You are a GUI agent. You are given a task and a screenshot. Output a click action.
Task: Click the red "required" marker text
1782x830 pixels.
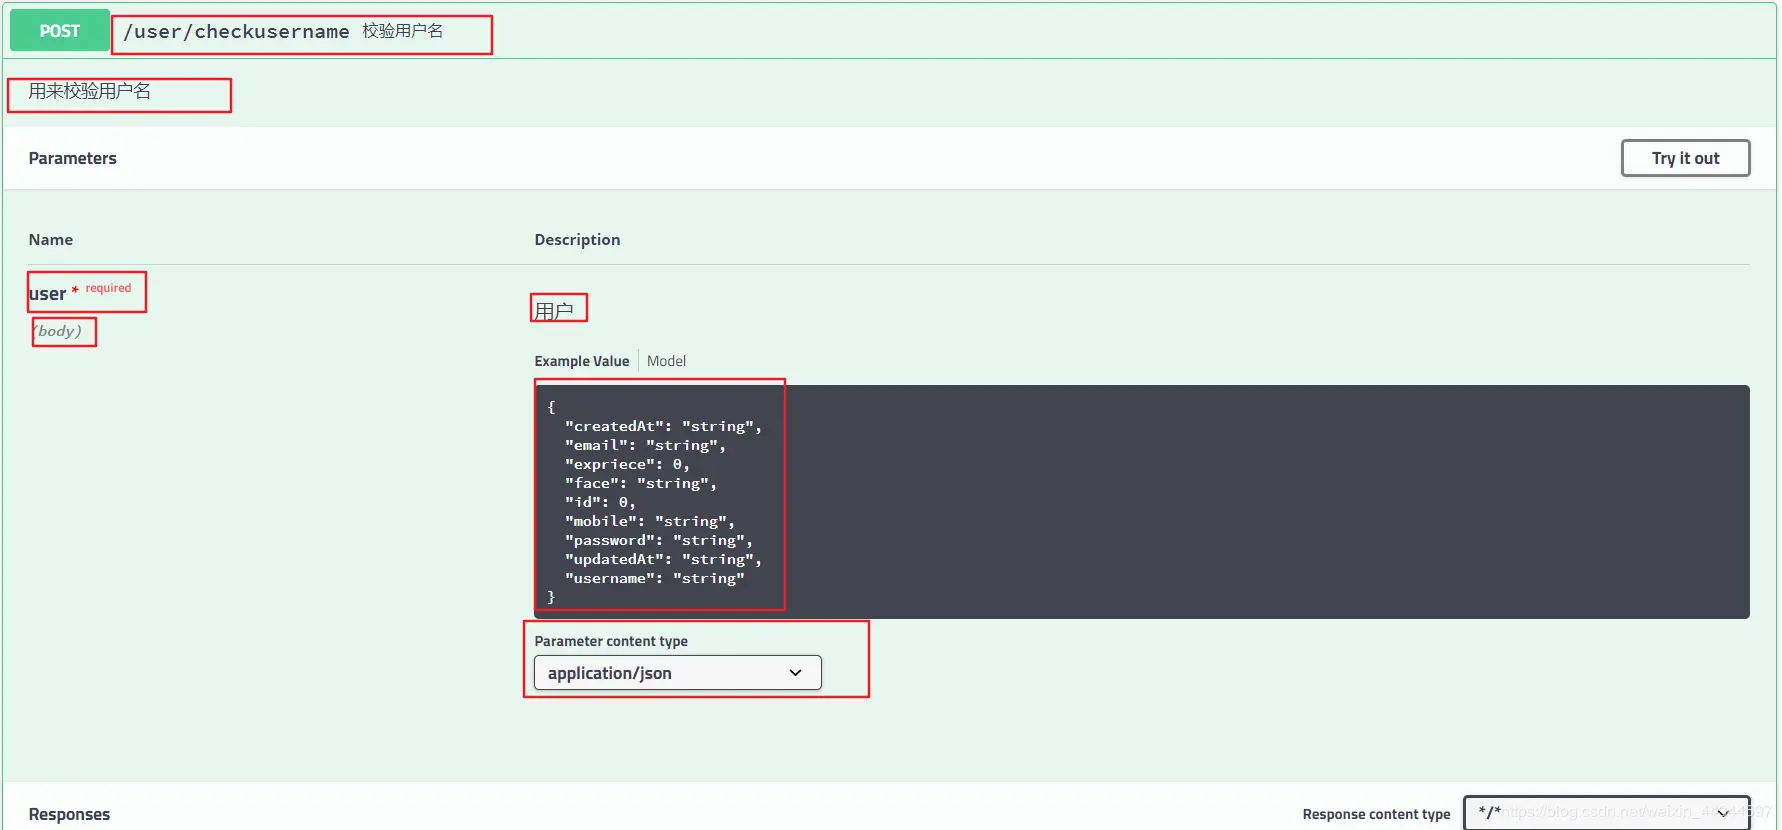108,288
